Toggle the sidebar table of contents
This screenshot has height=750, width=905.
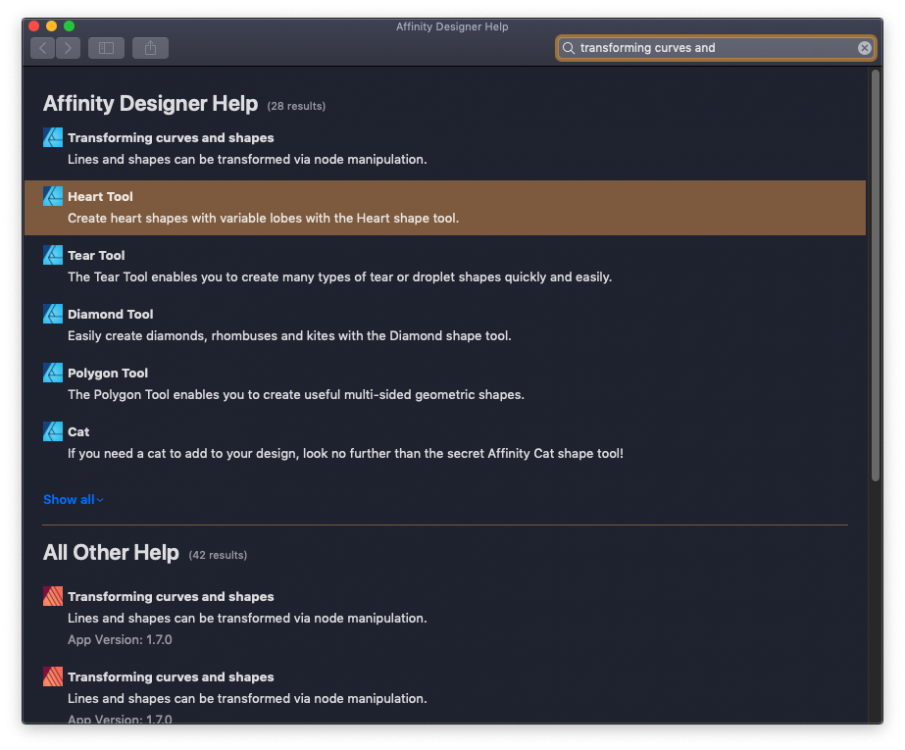tap(106, 48)
